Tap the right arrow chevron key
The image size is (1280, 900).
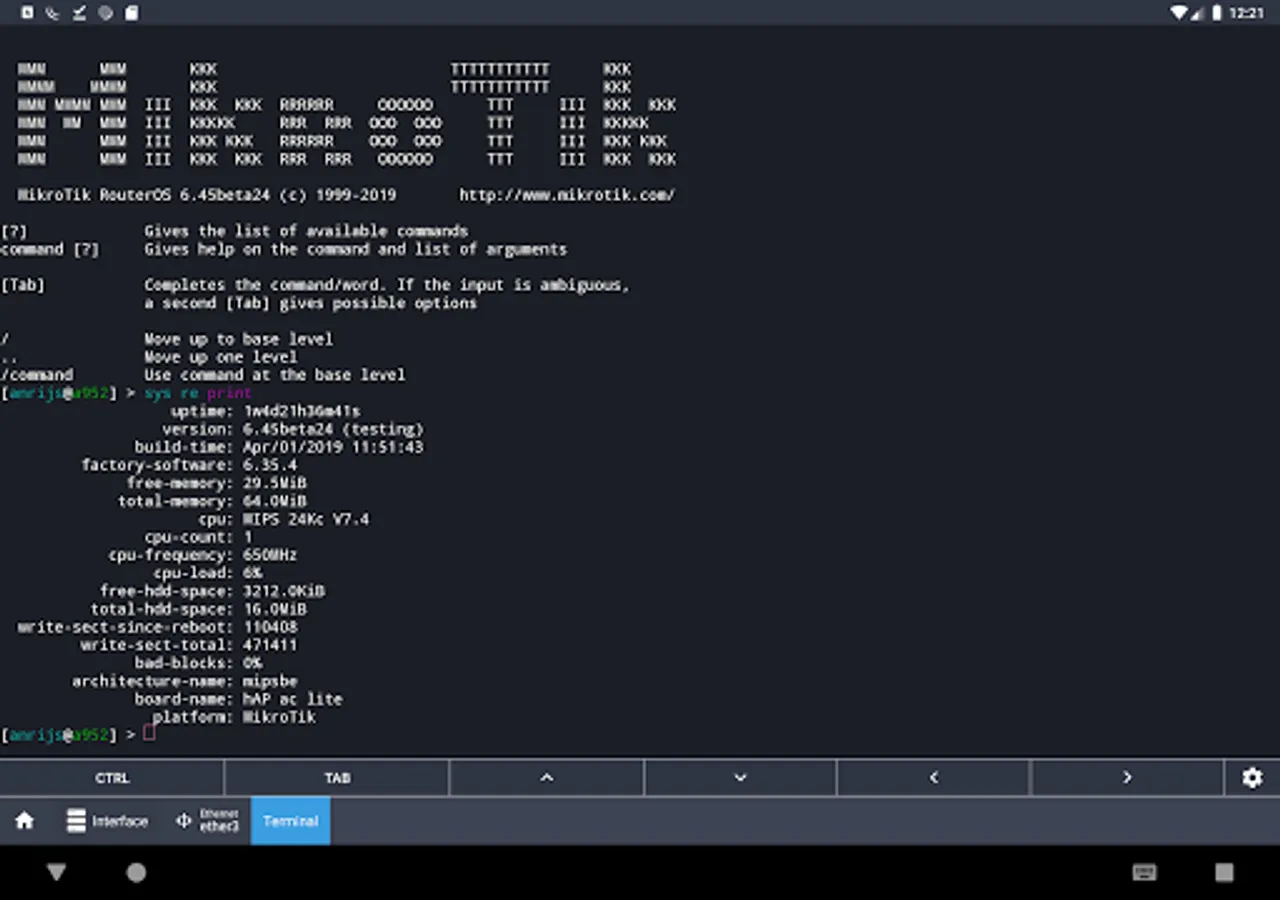1127,778
